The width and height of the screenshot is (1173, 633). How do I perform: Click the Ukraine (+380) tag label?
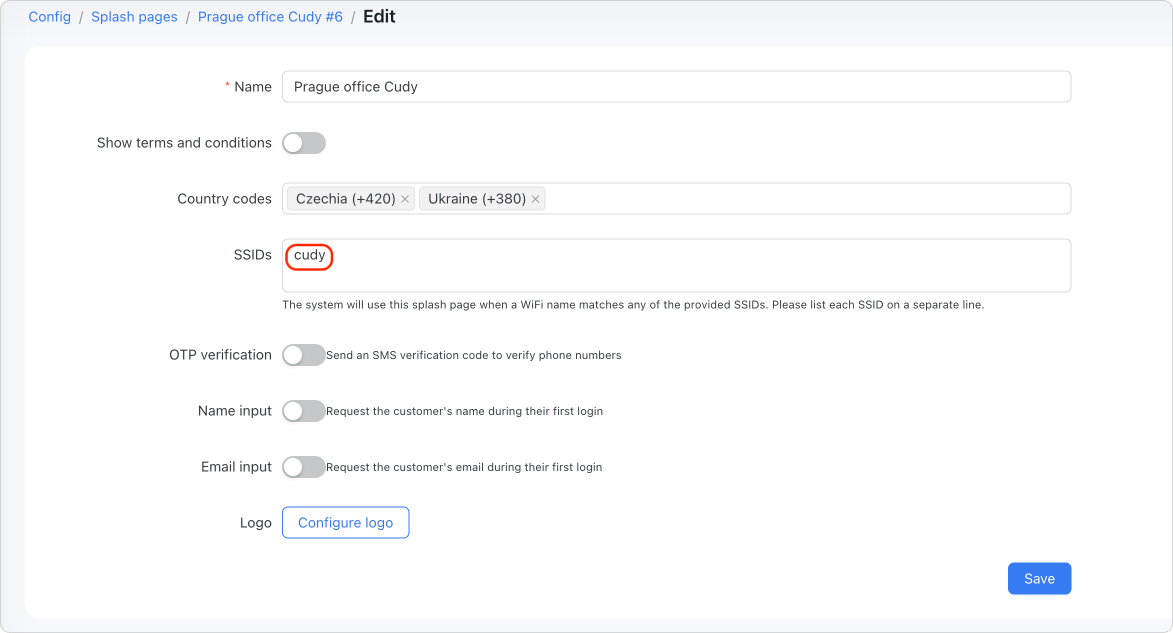click(x=477, y=198)
